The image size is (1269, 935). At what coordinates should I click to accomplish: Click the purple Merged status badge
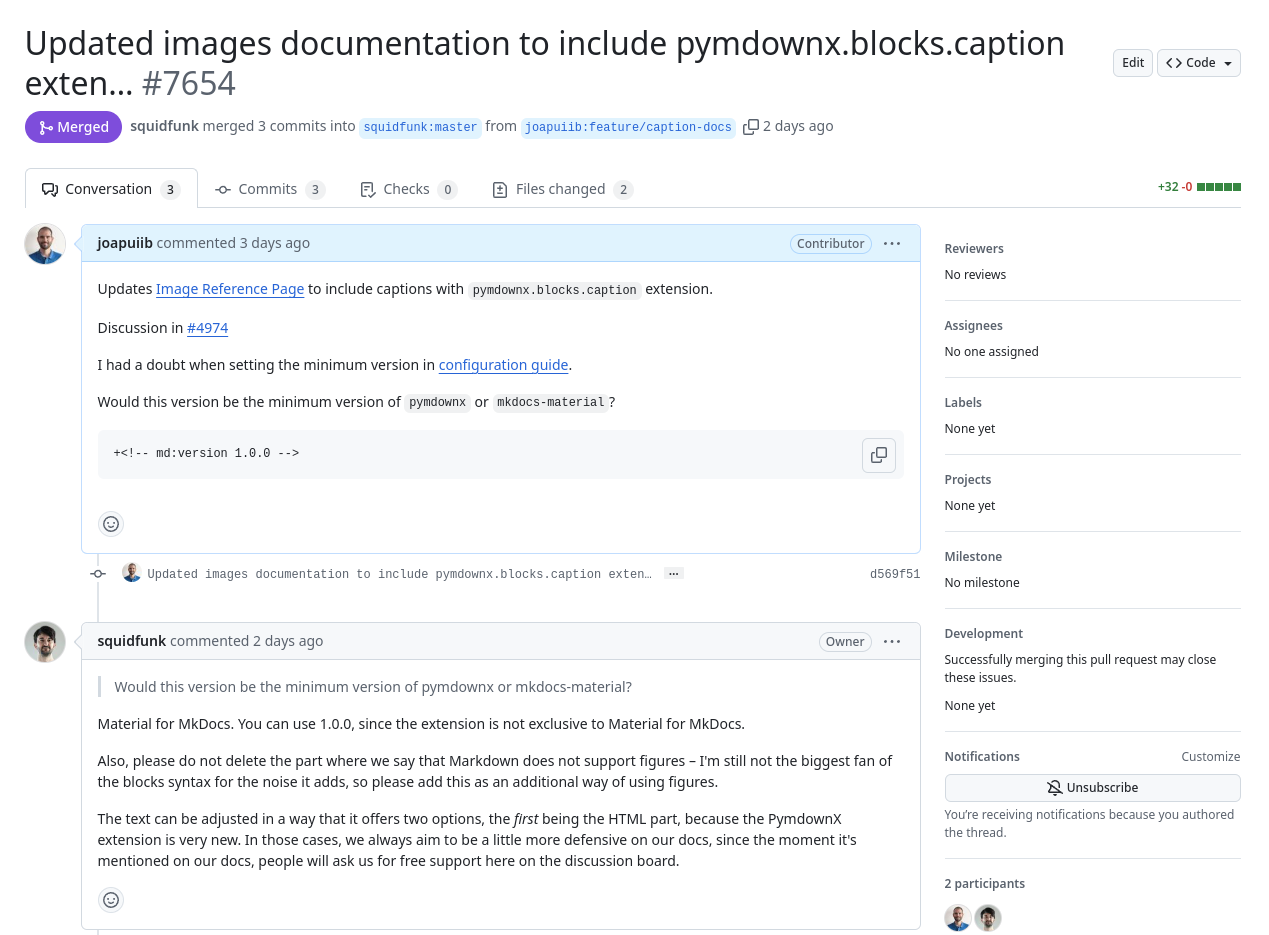[73, 127]
